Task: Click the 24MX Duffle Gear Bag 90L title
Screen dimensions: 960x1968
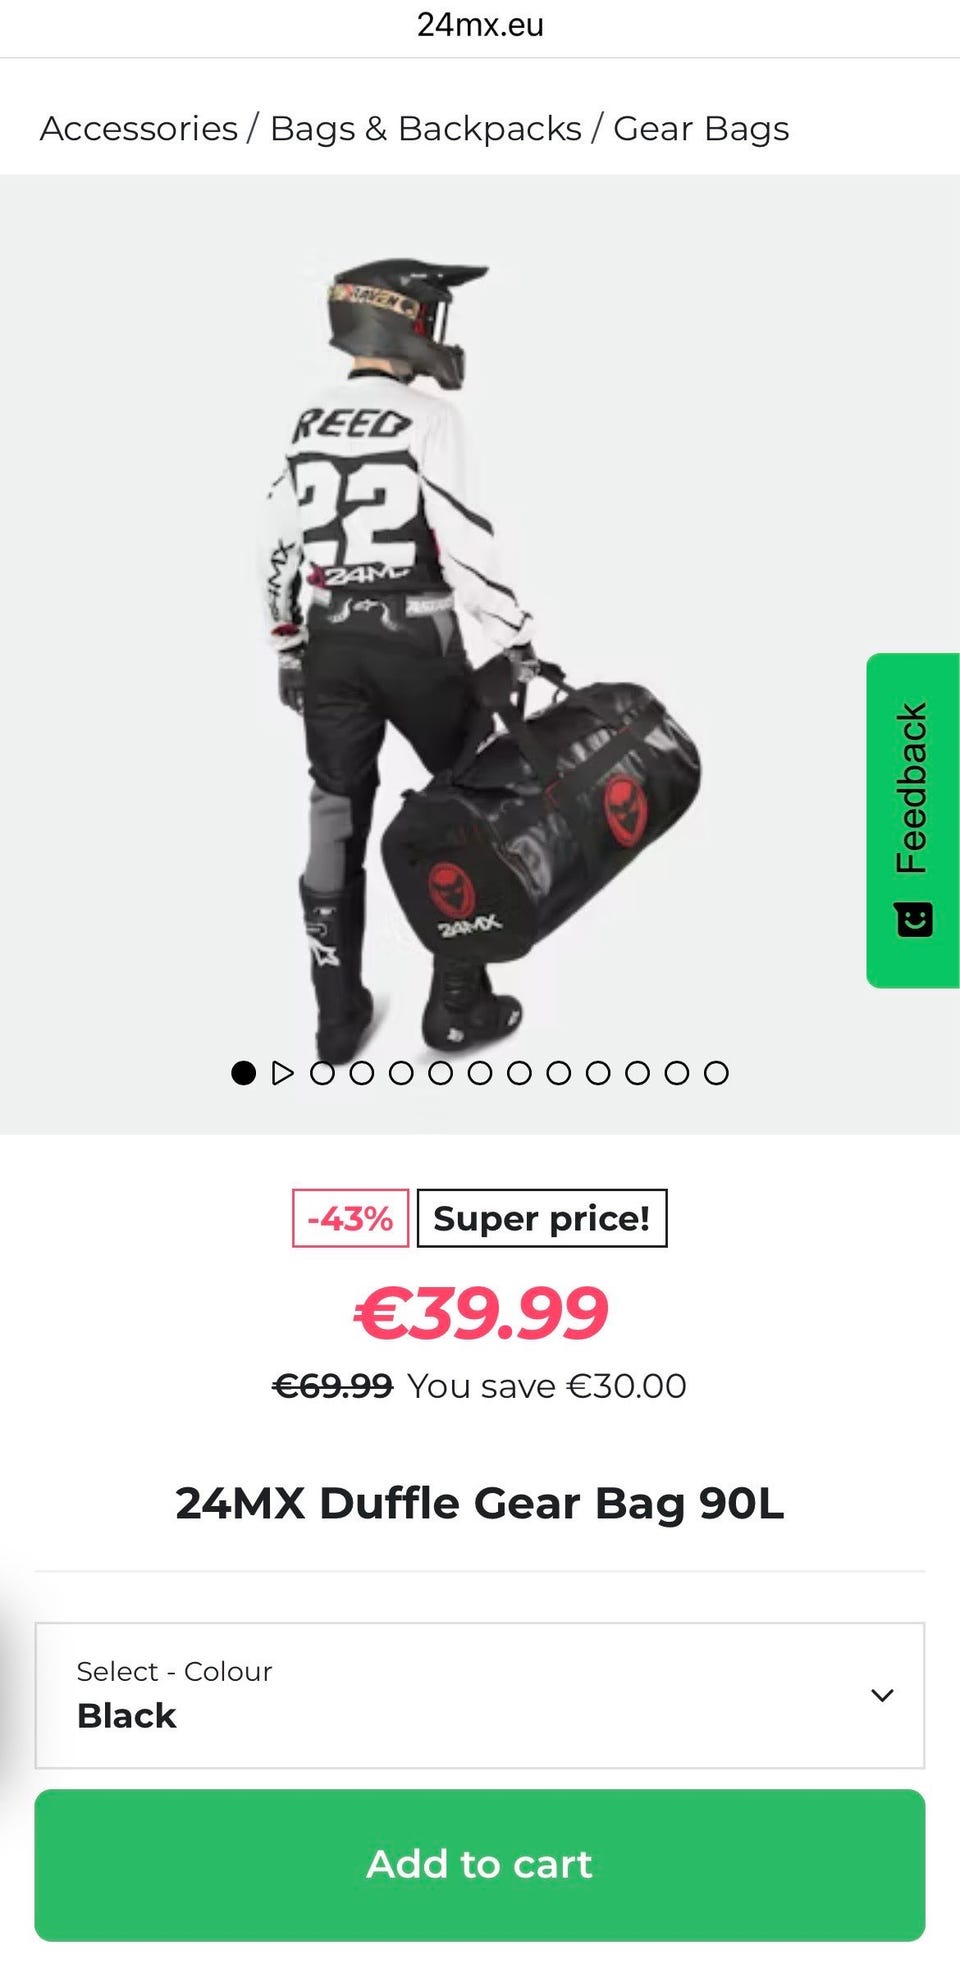Action: [x=480, y=1503]
